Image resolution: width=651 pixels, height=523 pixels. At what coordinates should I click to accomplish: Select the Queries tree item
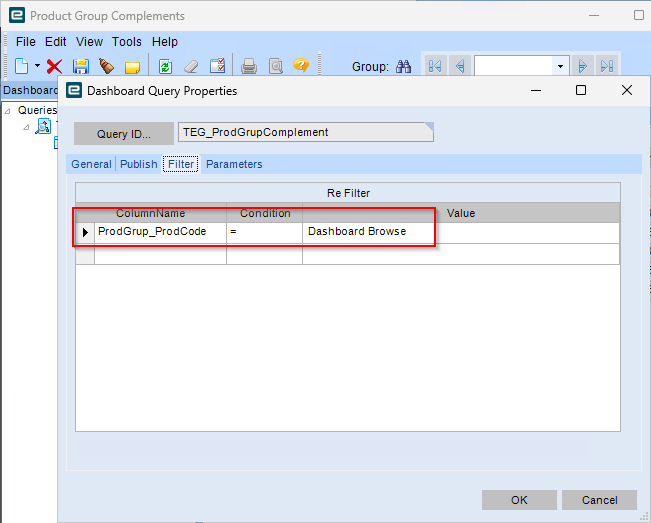tap(37, 110)
